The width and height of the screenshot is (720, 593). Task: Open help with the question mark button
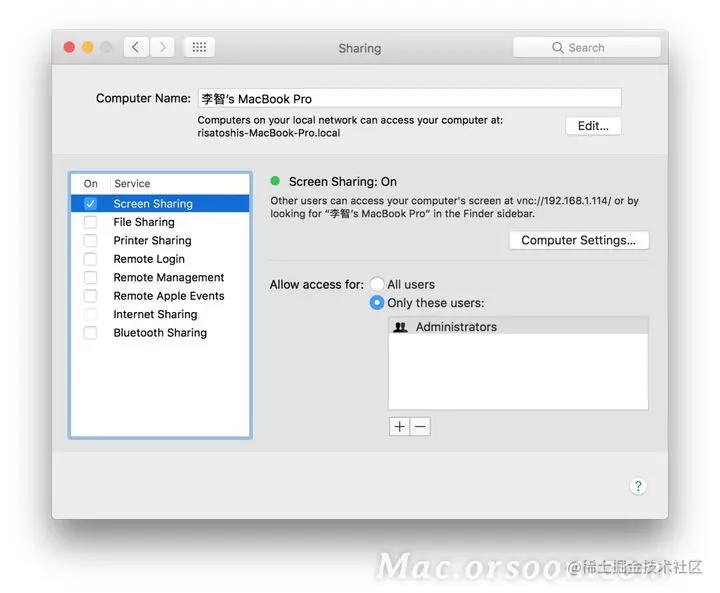tap(638, 486)
